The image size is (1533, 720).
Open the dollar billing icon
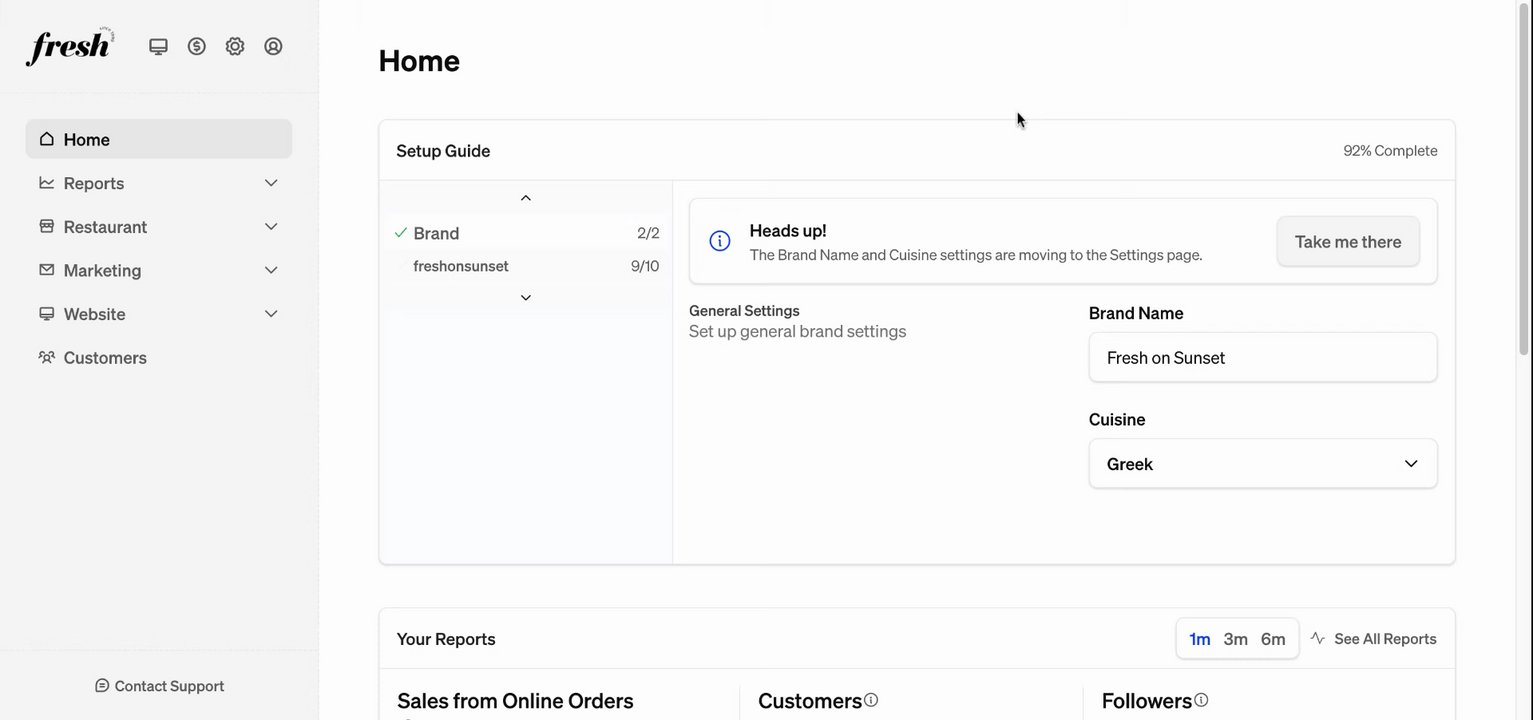(x=197, y=46)
